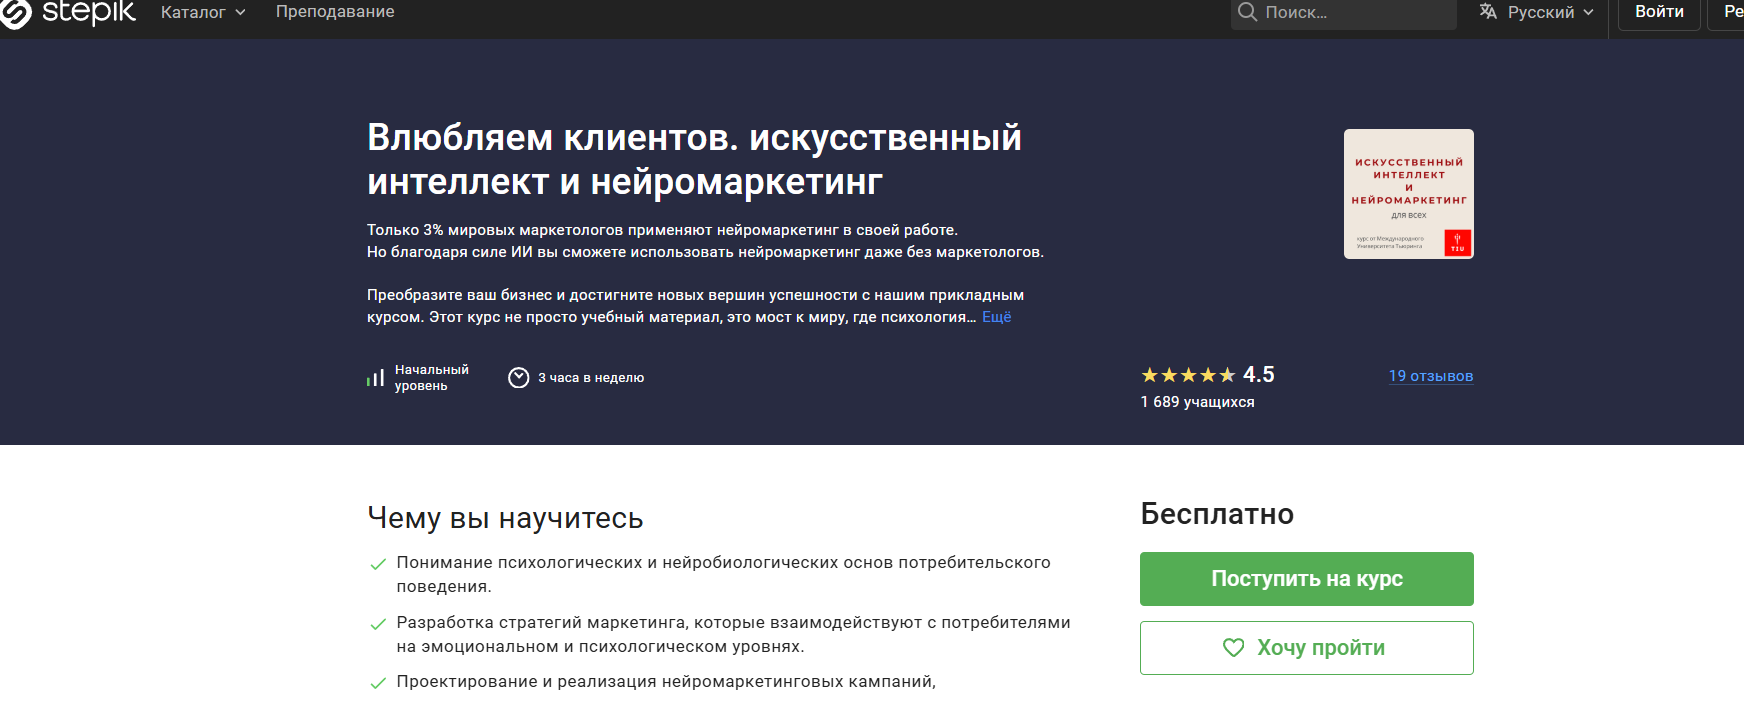Click the 1 689 учащихся learner count
1744x701 pixels.
(1197, 402)
